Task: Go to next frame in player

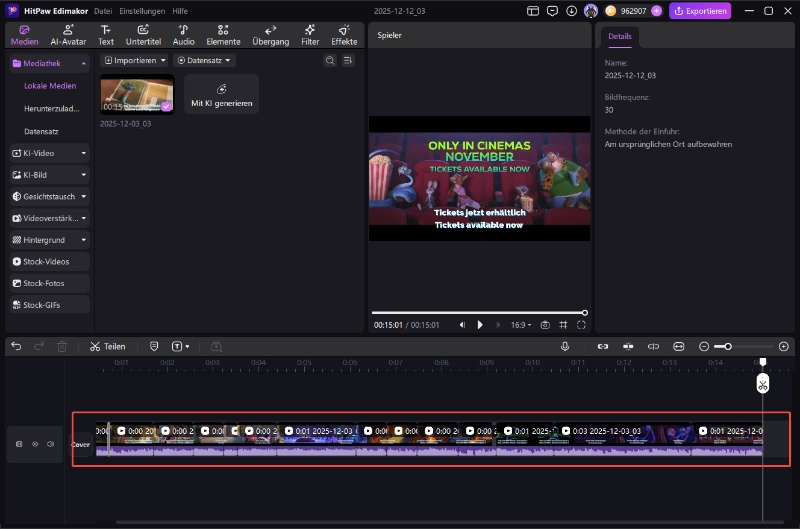Action: coord(498,325)
